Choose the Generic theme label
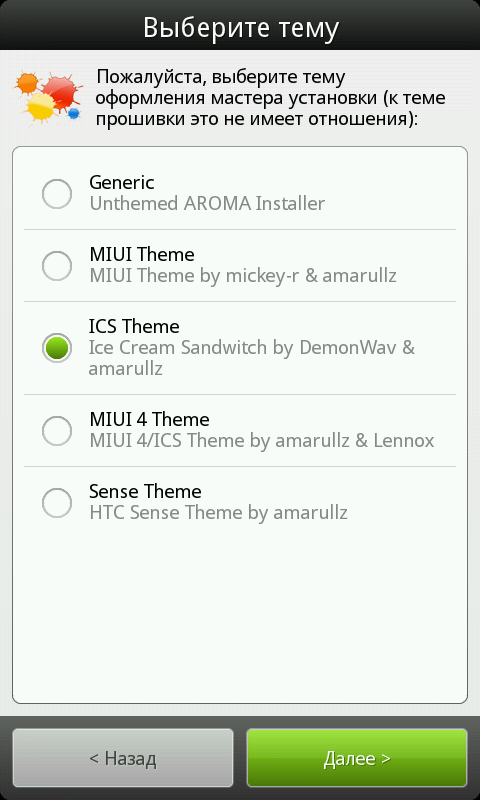The width and height of the screenshot is (480, 800). (122, 183)
